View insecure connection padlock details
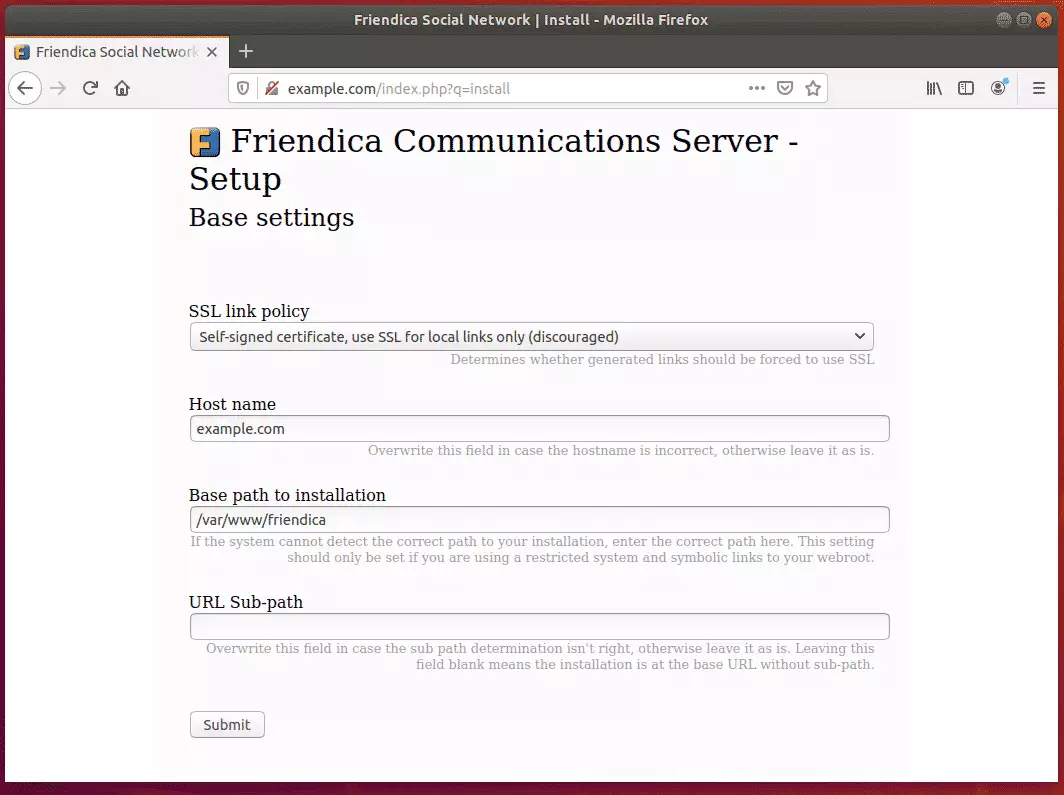The height and width of the screenshot is (795, 1064). click(x=272, y=88)
